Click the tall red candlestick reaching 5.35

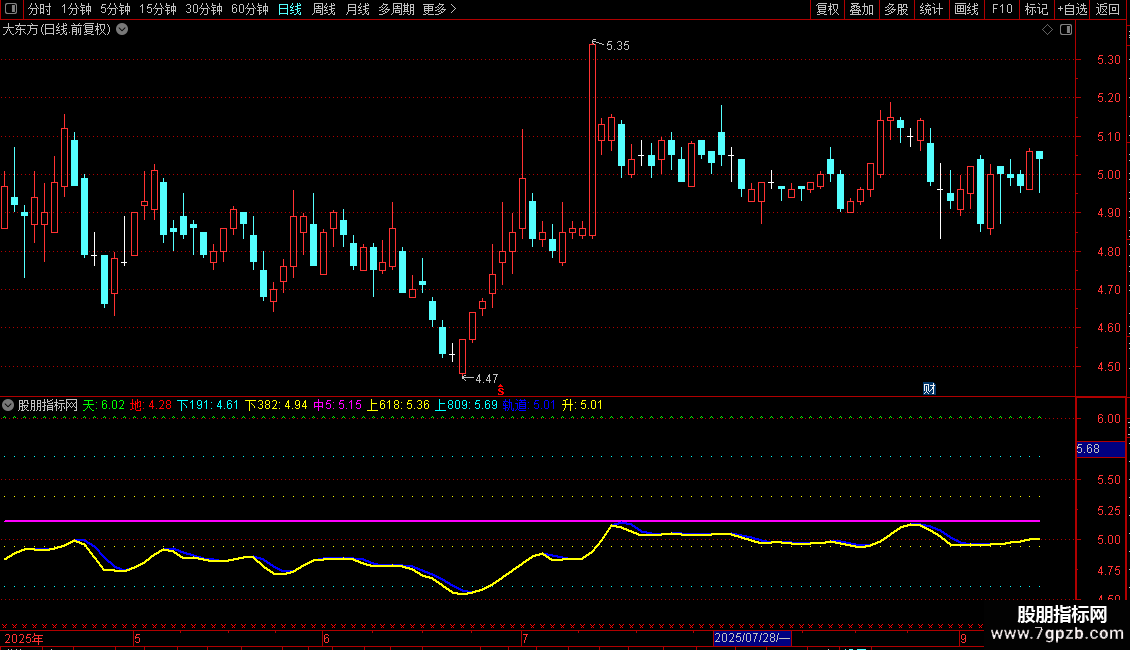592,141
